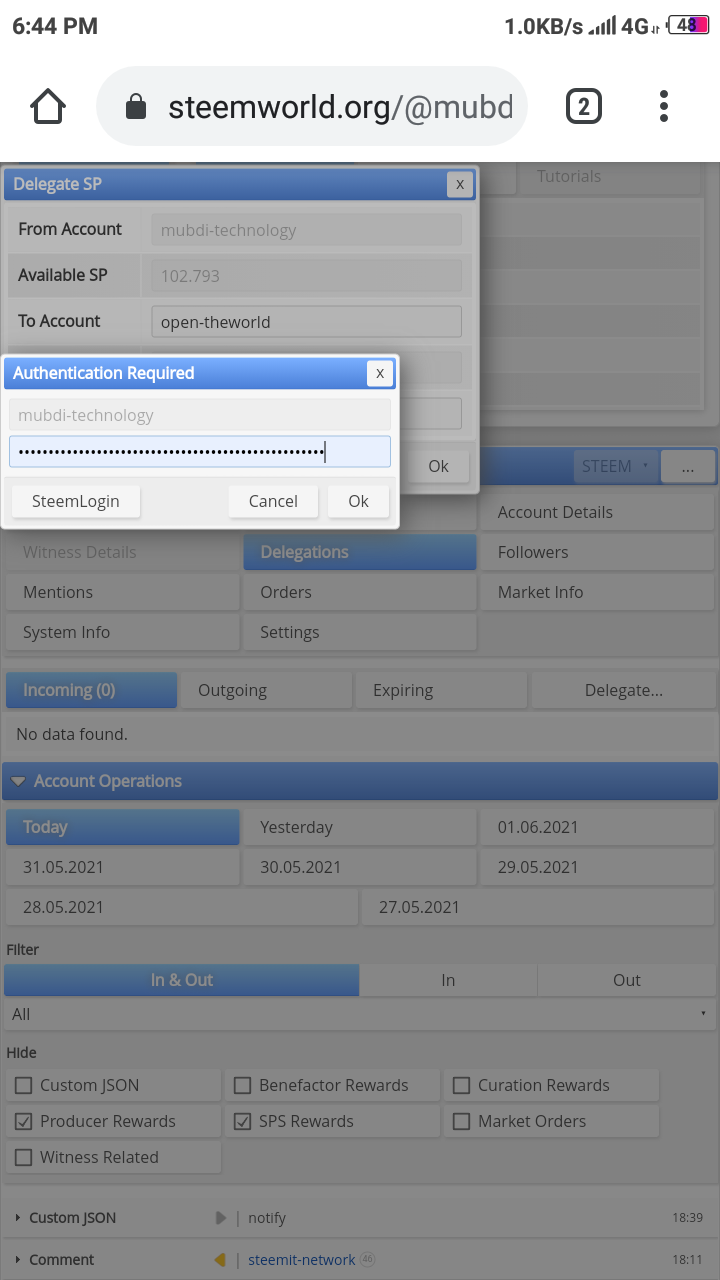Choose the In & Out filter
720x1280 pixels.
coord(181,980)
